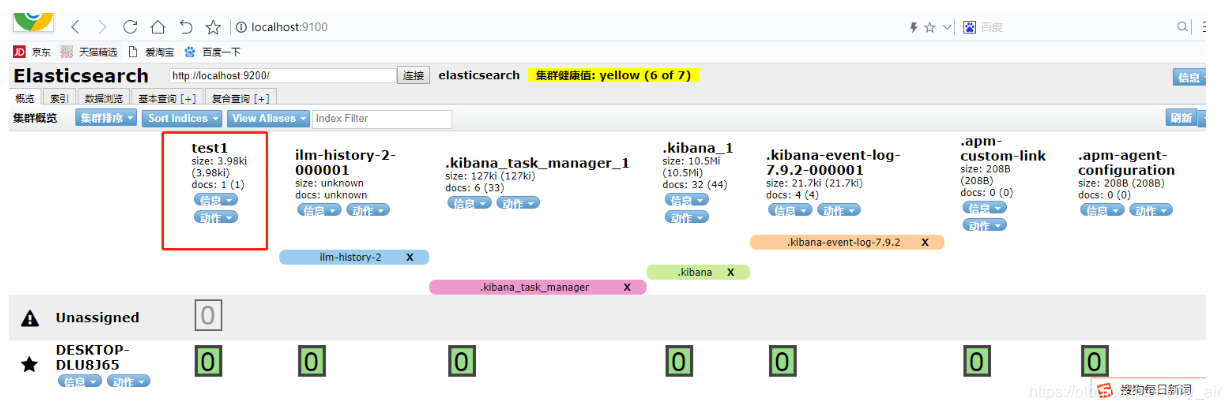The height and width of the screenshot is (410, 1232).
Task: Click the Index Filter input box
Action: pos(382,118)
